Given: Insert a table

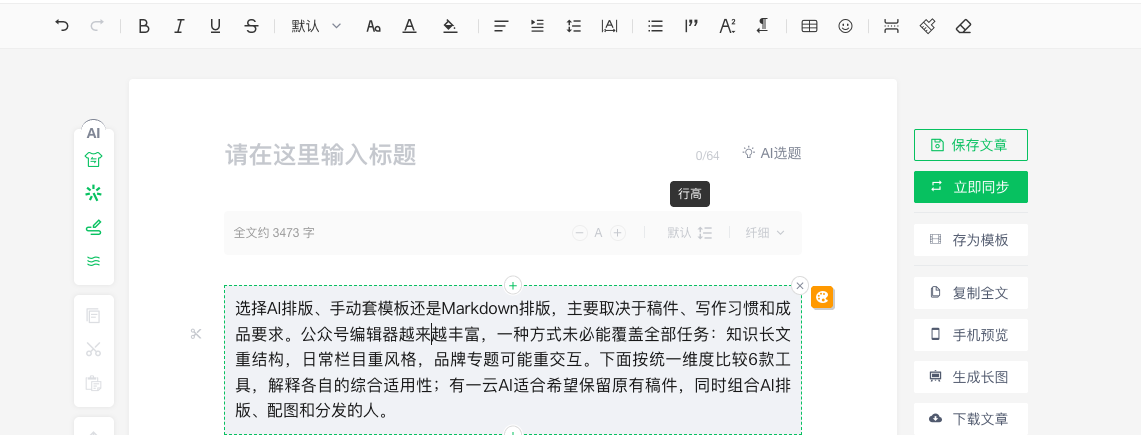Looking at the screenshot, I should coord(809,26).
